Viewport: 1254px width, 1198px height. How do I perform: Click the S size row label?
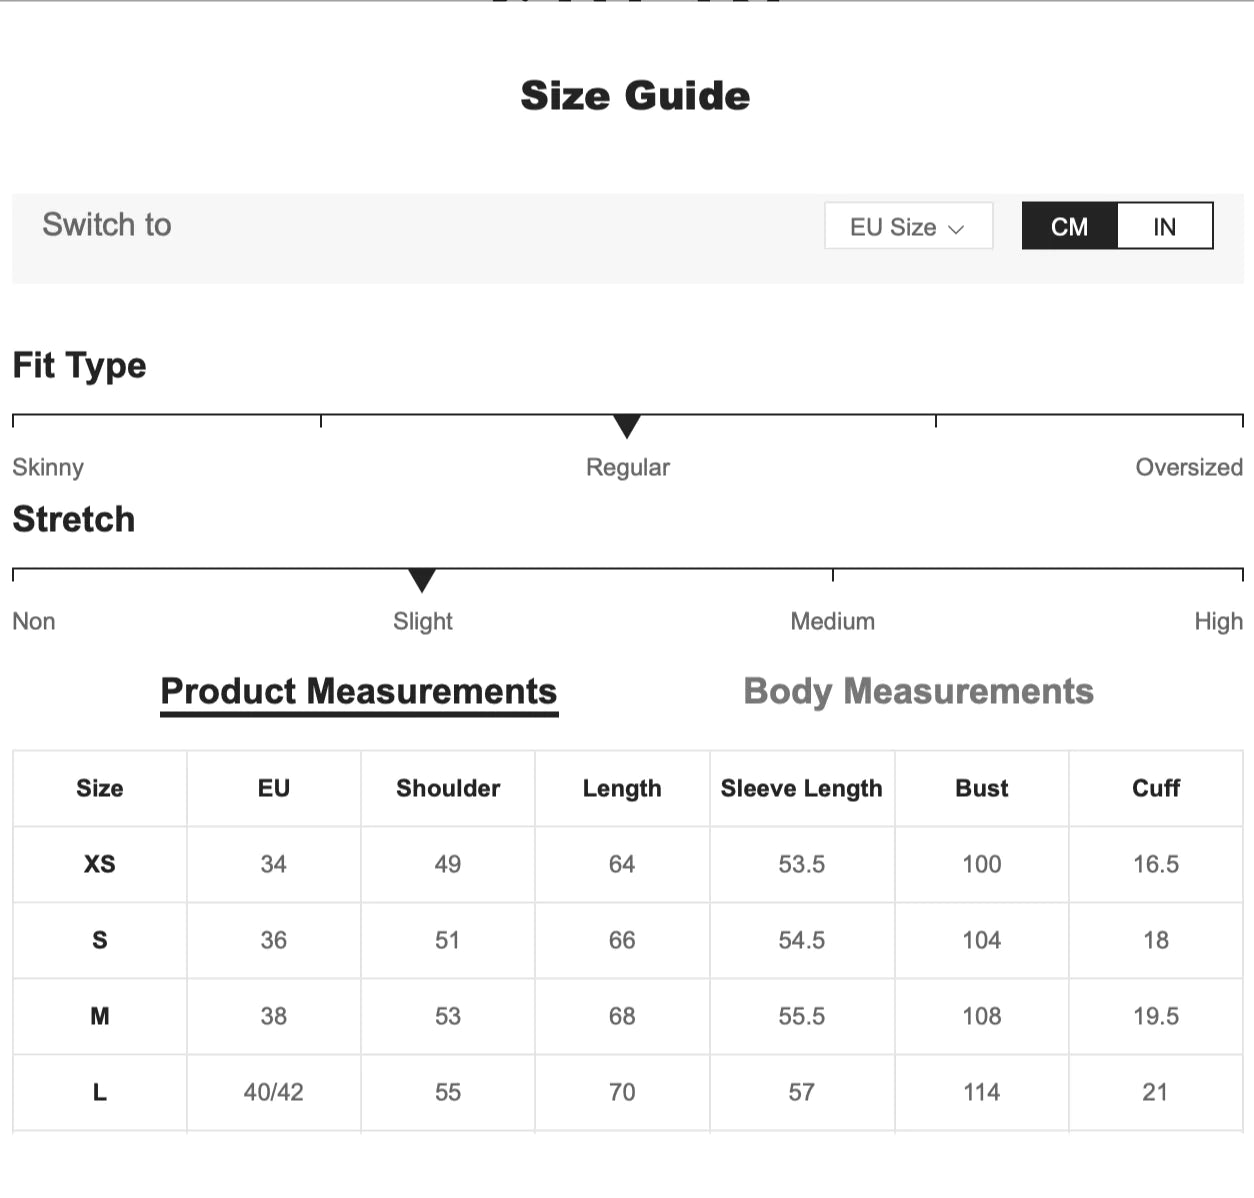point(99,940)
